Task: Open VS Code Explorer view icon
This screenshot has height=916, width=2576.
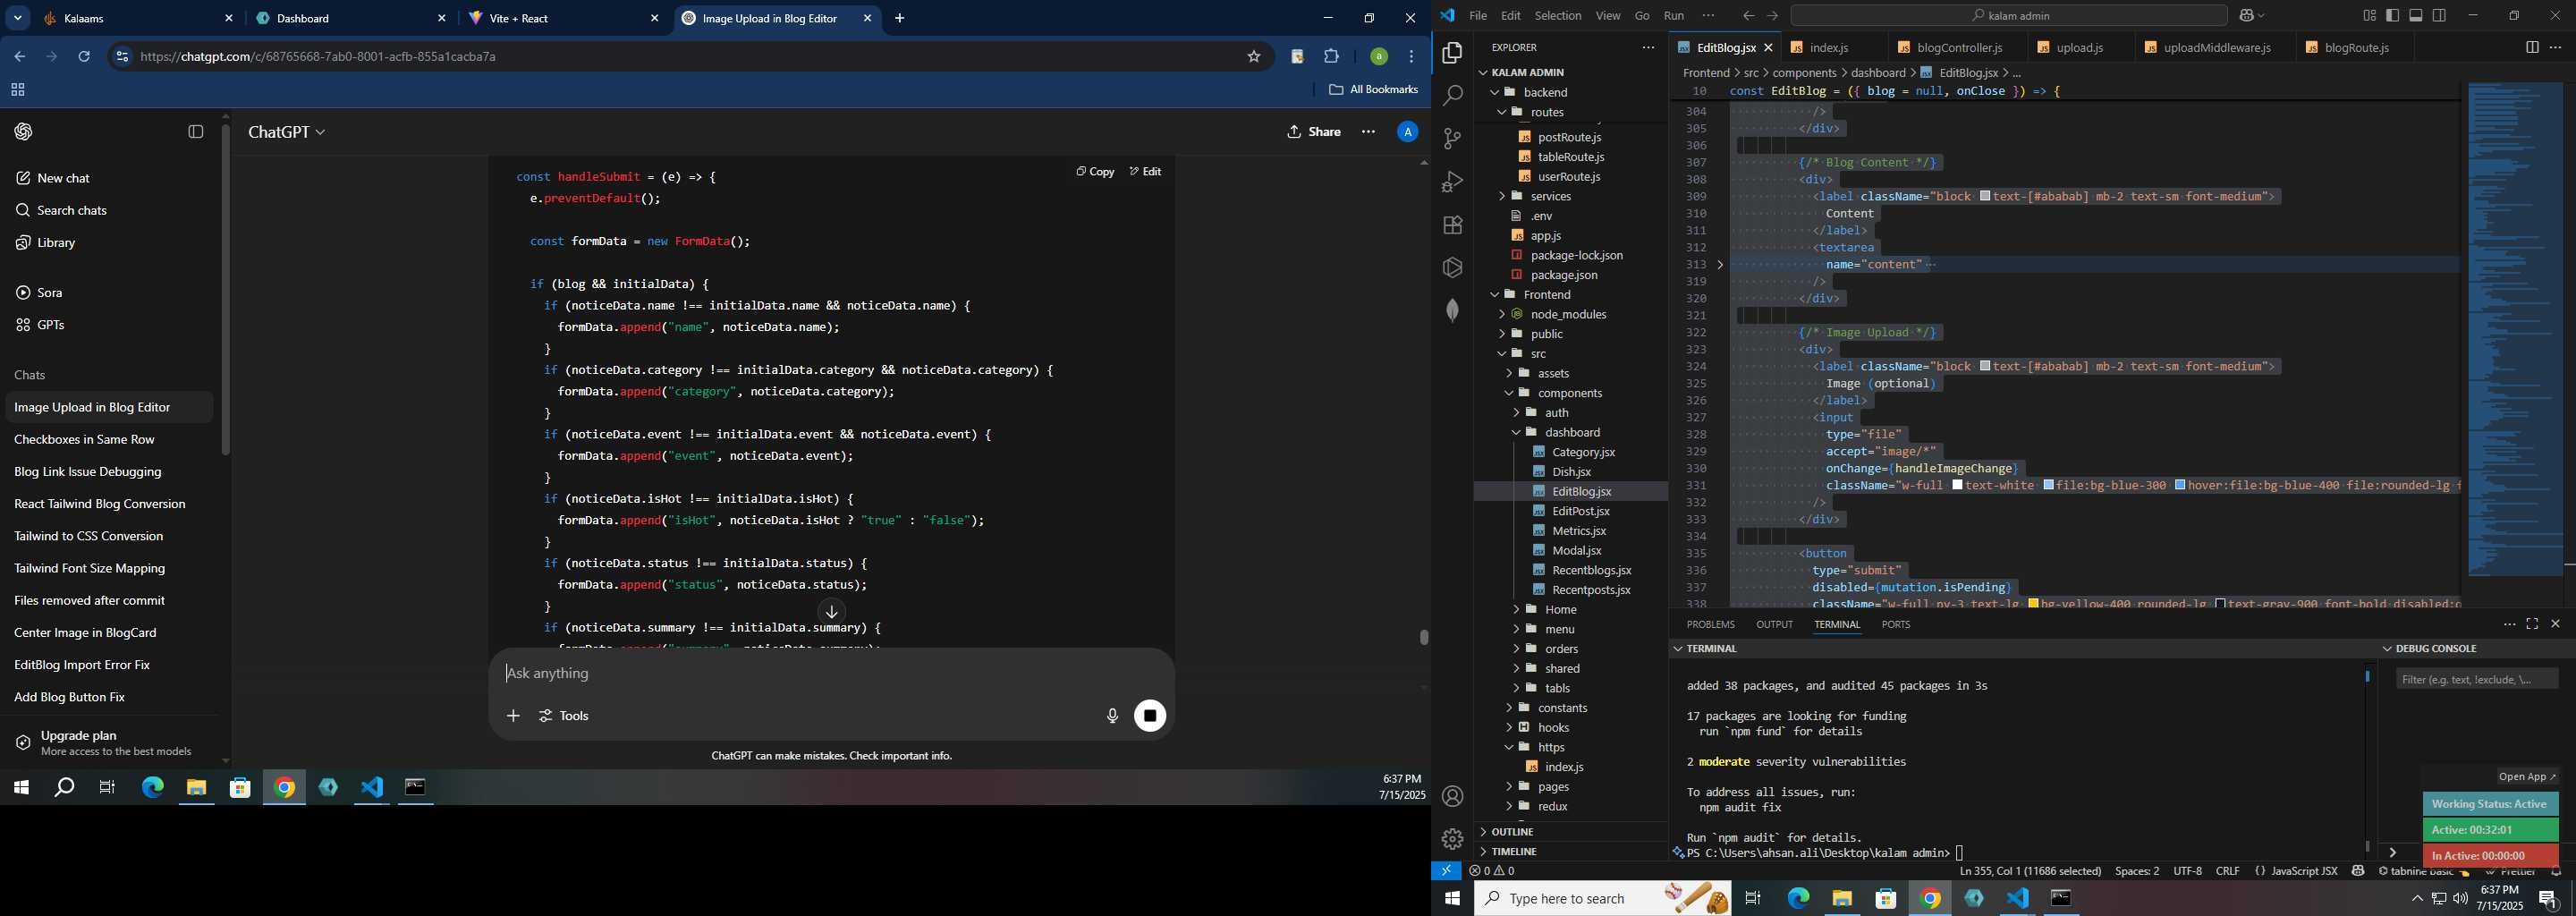Action: (x=1452, y=53)
